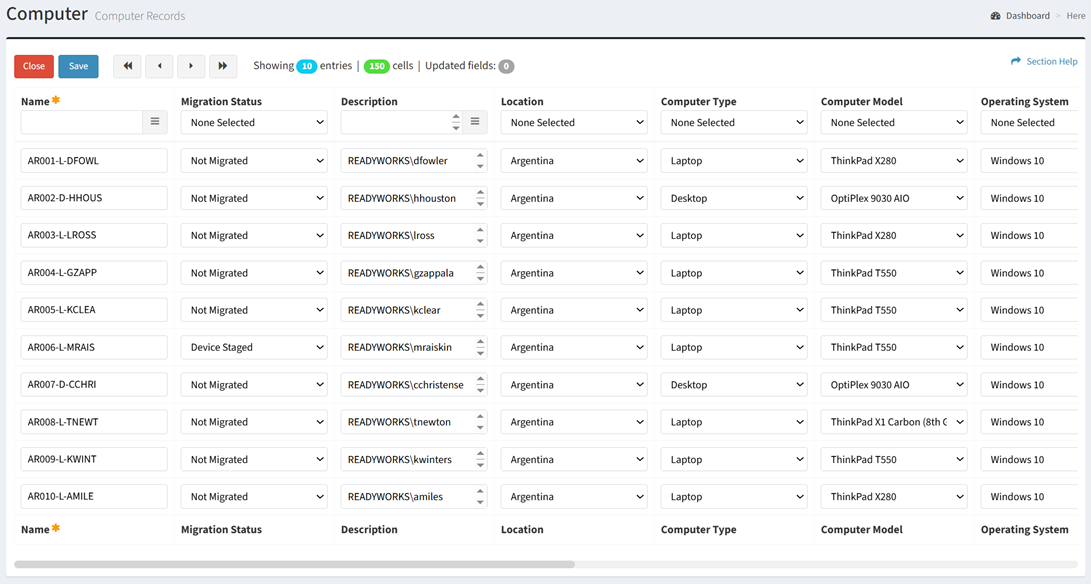Open Location filter None Selected dropdown
The image size is (1091, 584).
(573, 122)
